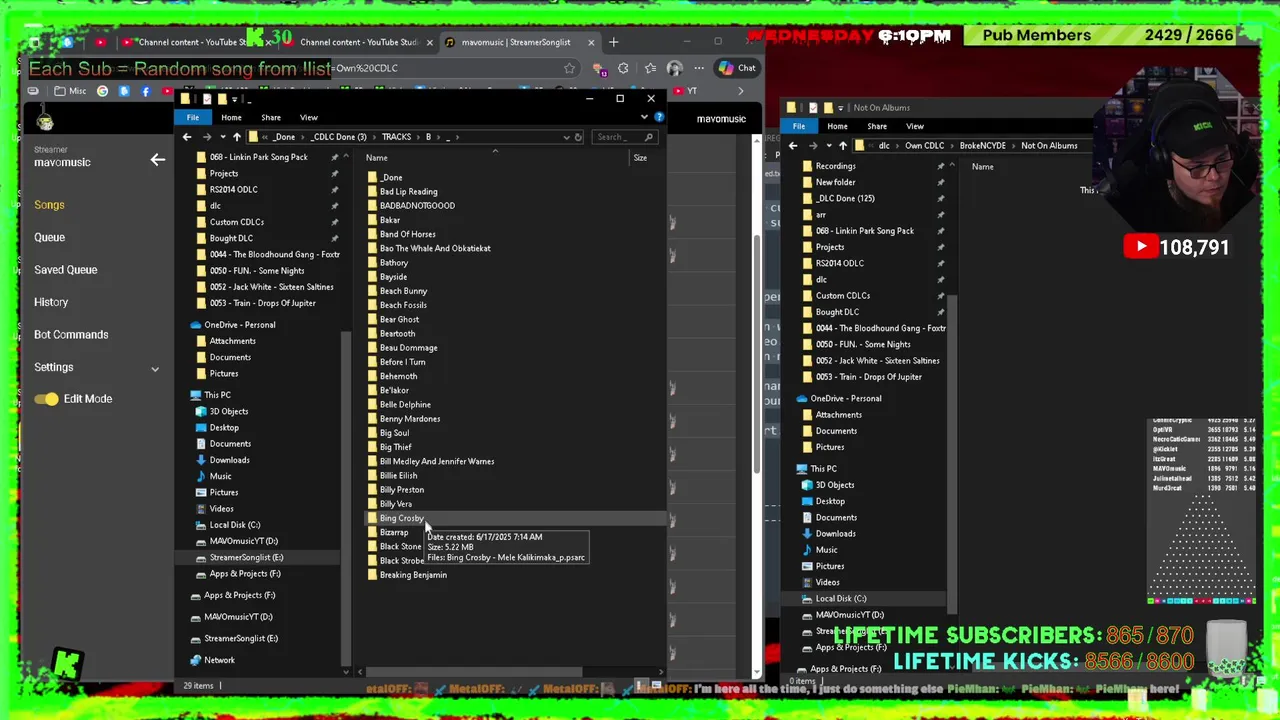
Task: Click OneDrive cloud icon in TRACKS window
Action: point(196,325)
